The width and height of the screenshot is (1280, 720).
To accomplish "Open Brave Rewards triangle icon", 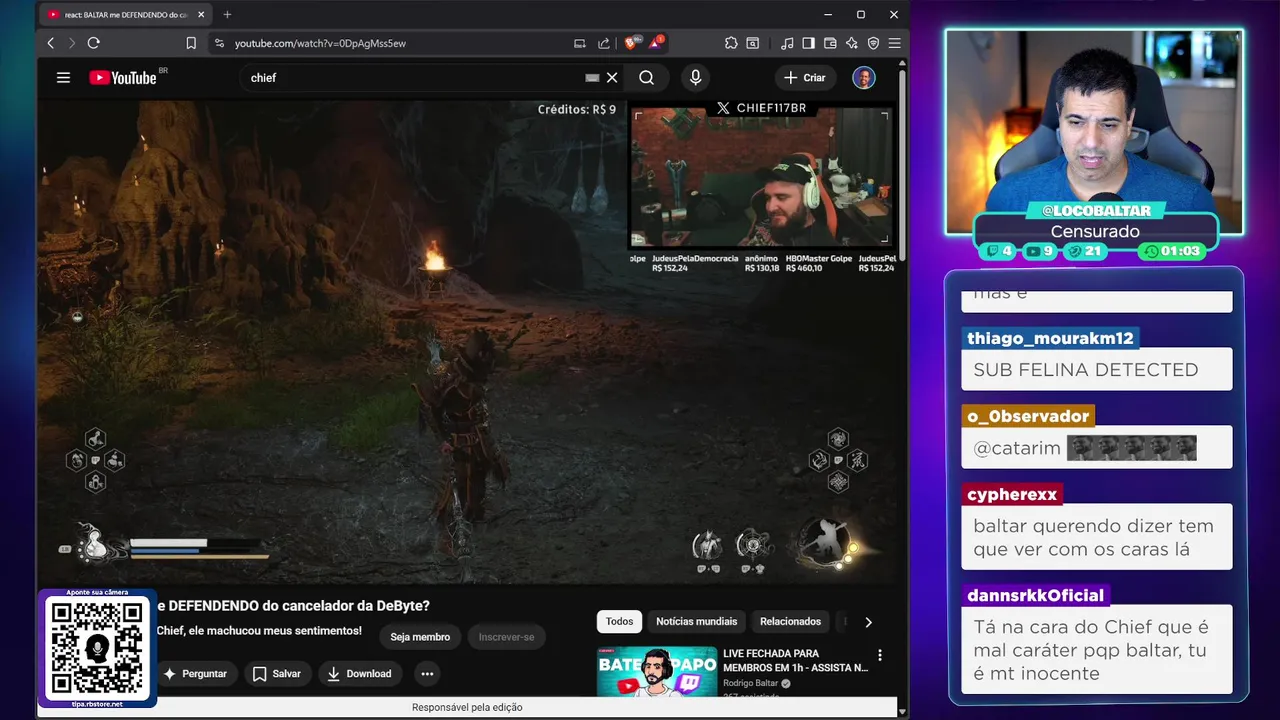I will (656, 43).
